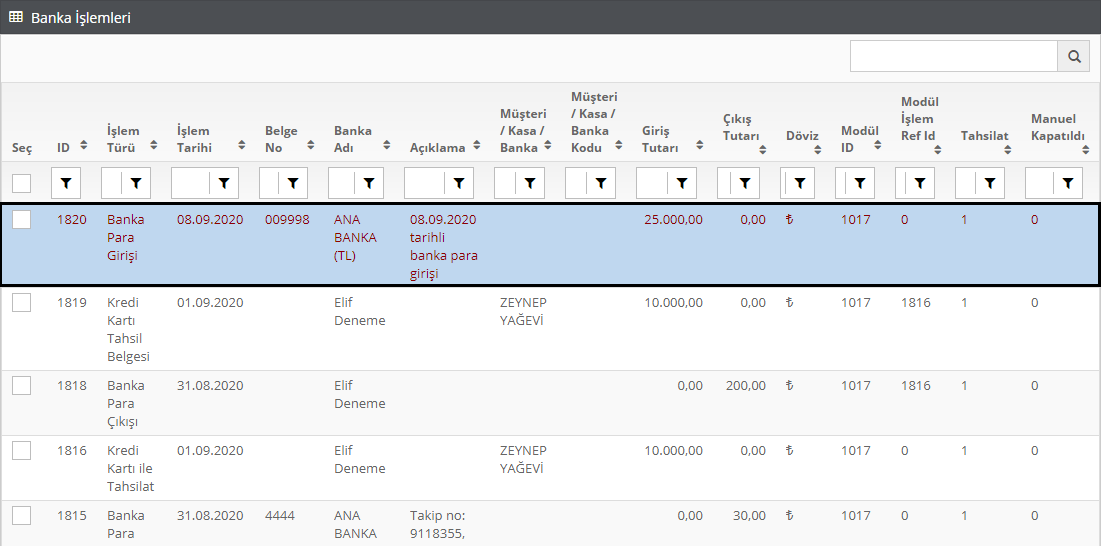This screenshot has height=546, width=1101.
Task: Open filter icon for İşlem Türü column
Action: pos(136,183)
